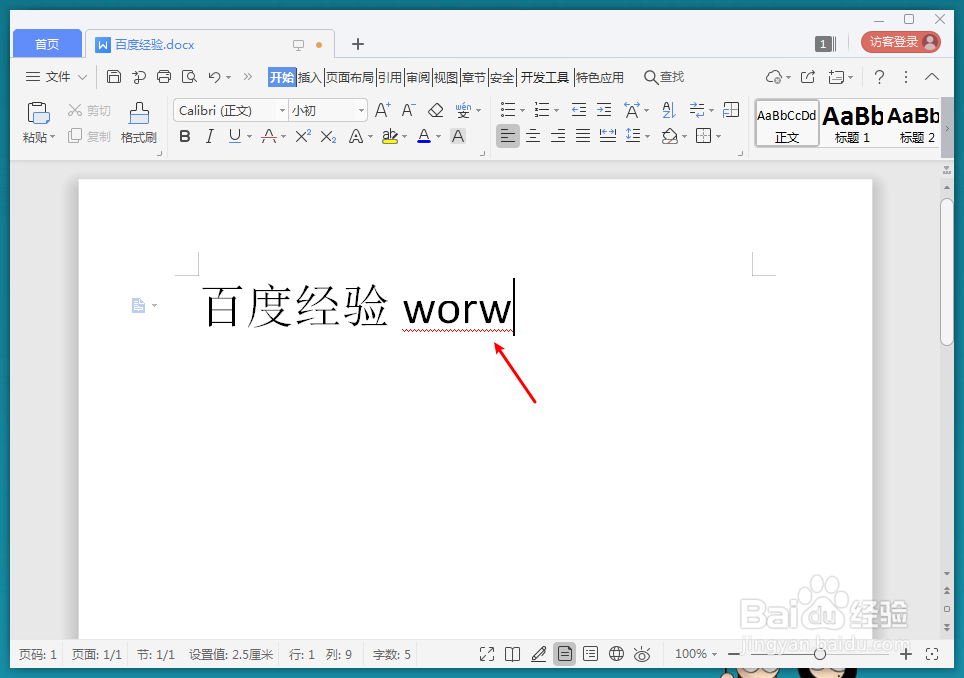The image size is (964, 678).
Task: Click the yellow highlight color button
Action: coord(390,136)
